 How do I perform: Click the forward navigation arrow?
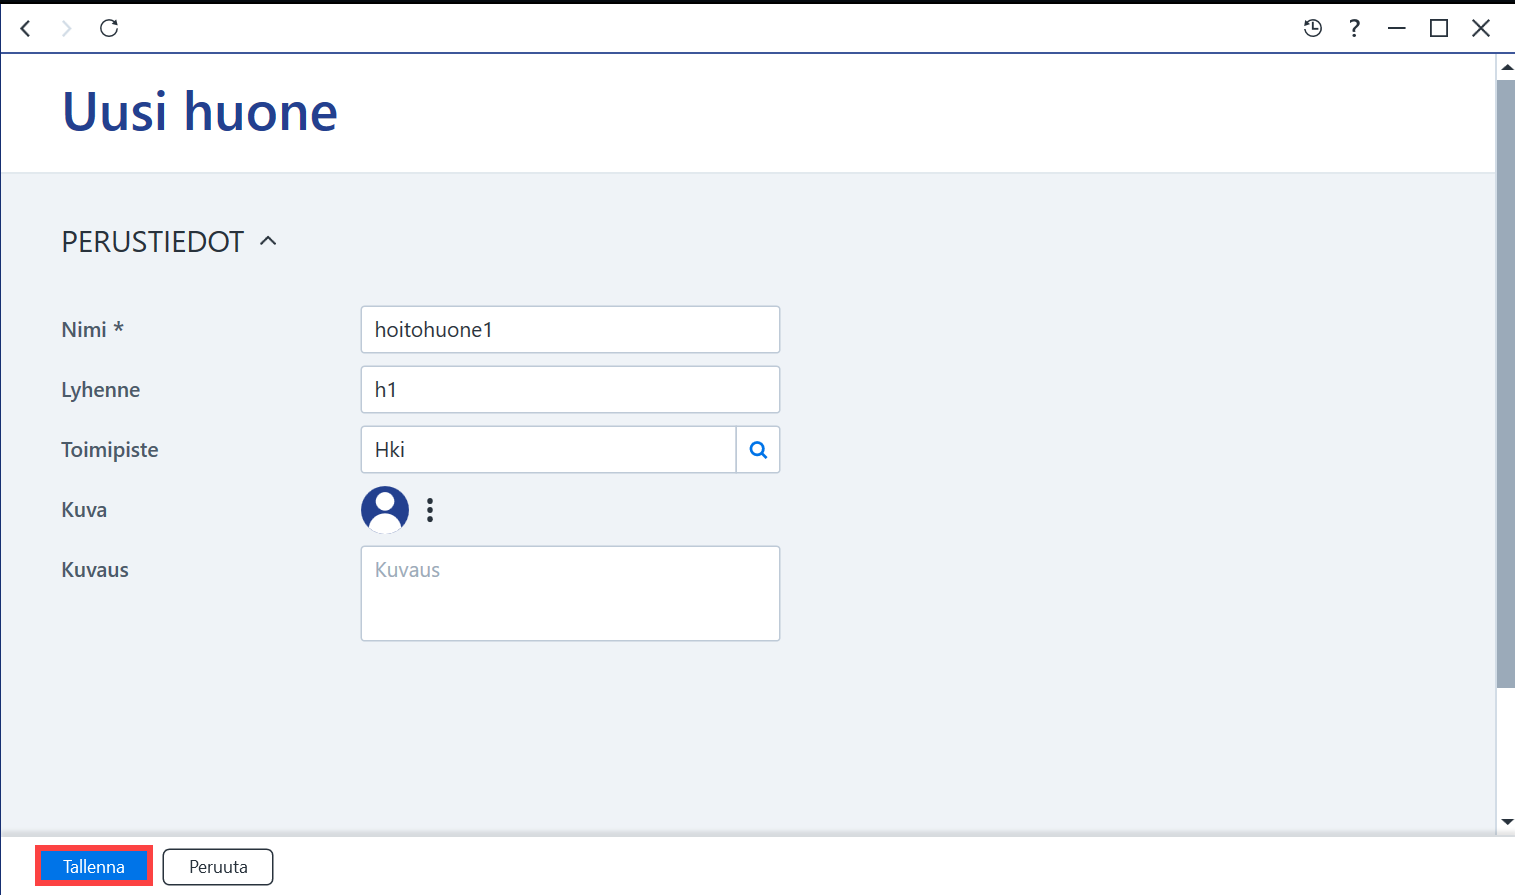[67, 28]
